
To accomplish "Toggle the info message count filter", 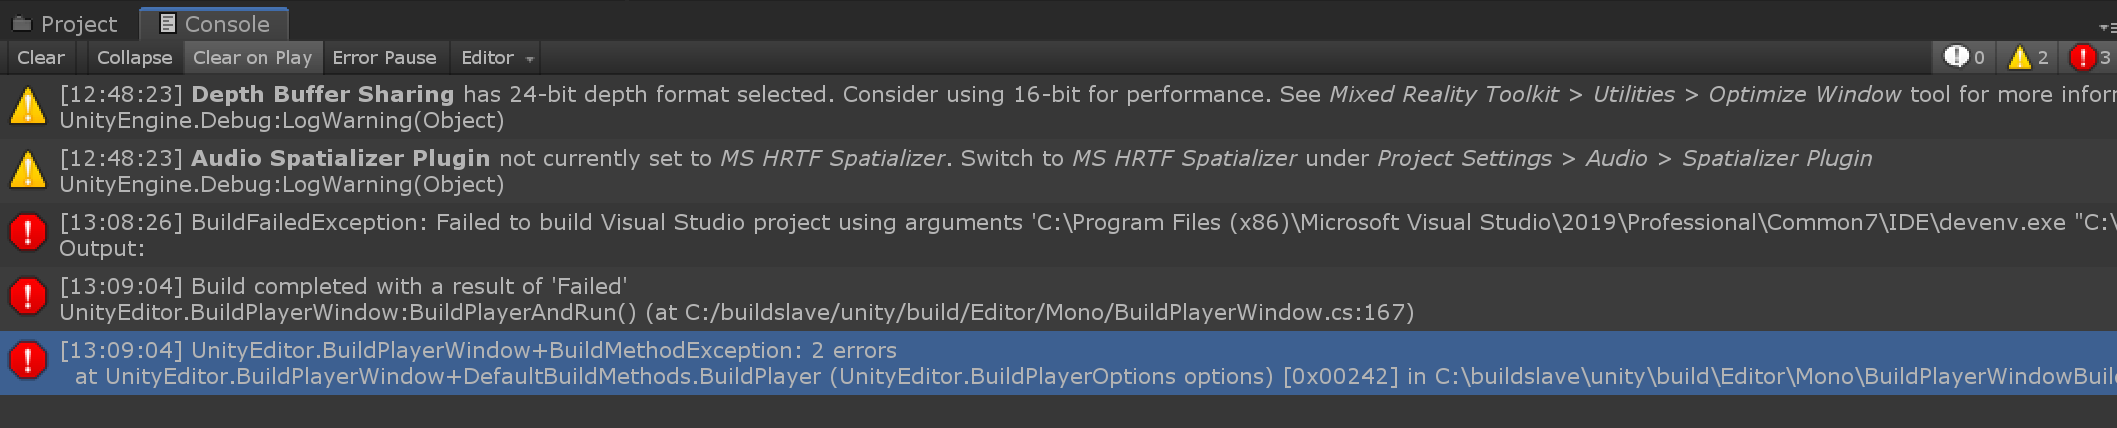I will point(1963,58).
